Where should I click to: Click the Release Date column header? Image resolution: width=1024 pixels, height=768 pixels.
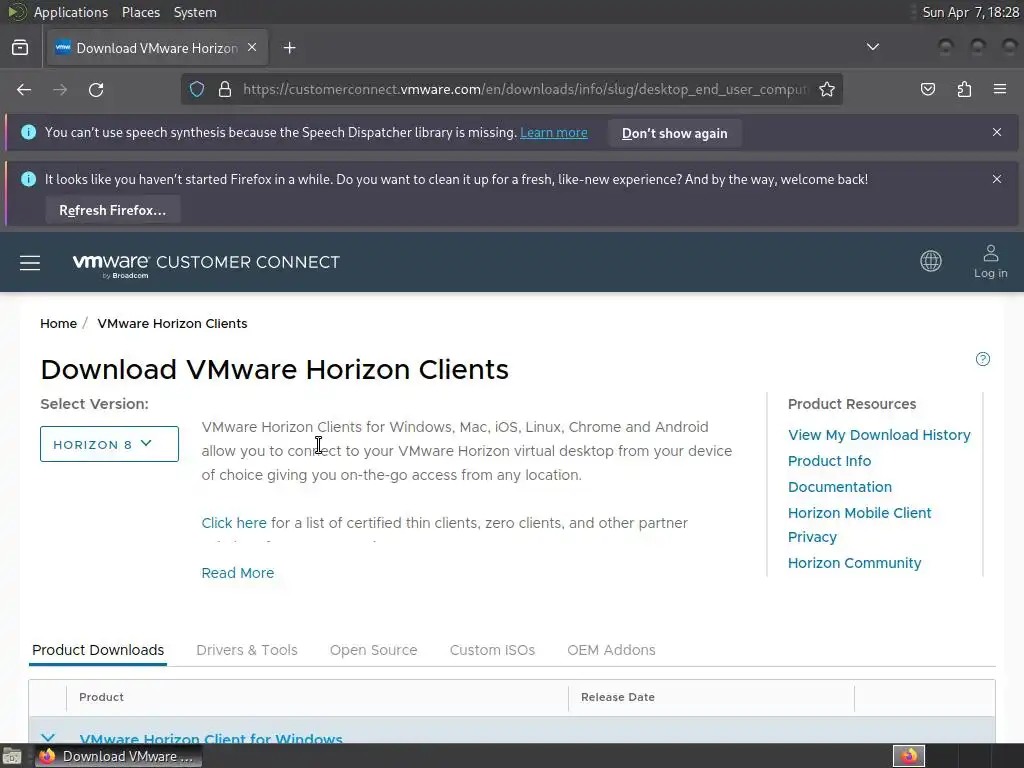point(618,697)
